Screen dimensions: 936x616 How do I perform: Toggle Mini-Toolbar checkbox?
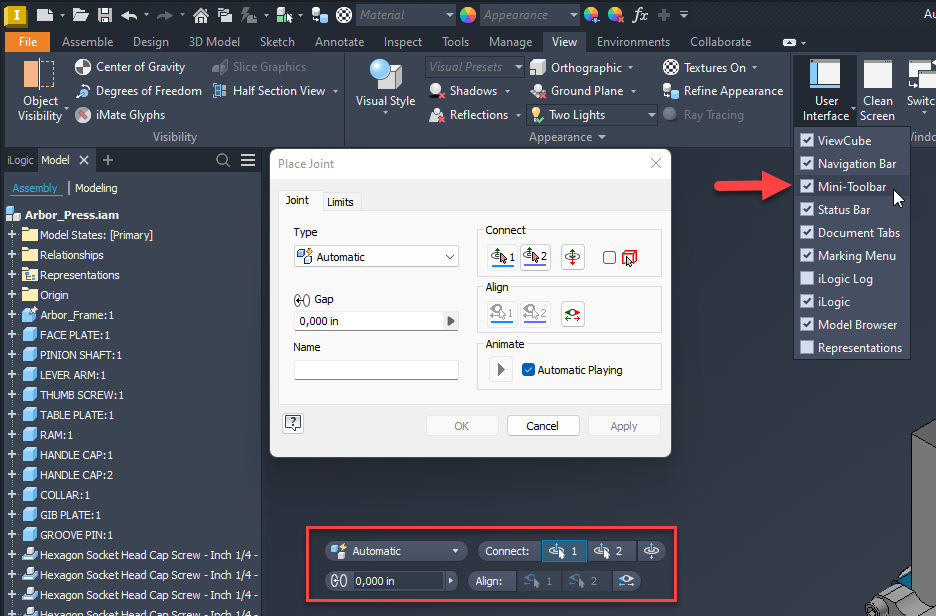[x=806, y=186]
